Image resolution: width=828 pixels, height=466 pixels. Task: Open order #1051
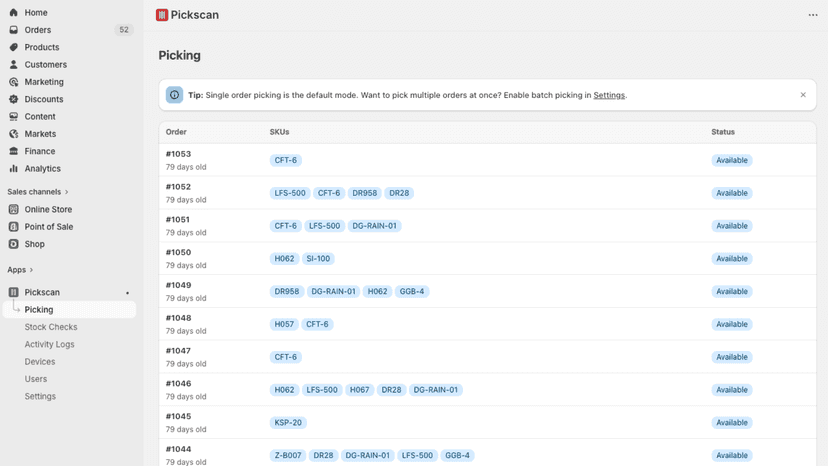point(177,220)
